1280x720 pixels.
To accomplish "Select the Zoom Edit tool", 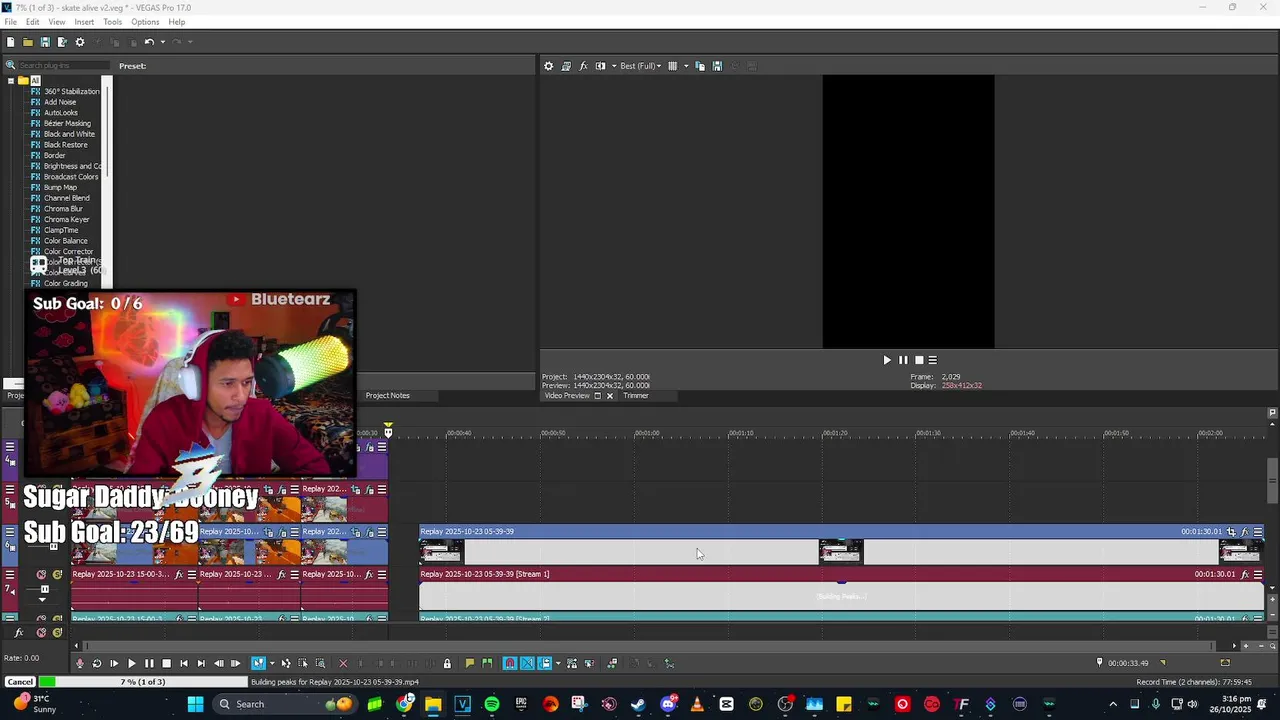I will tap(320, 663).
